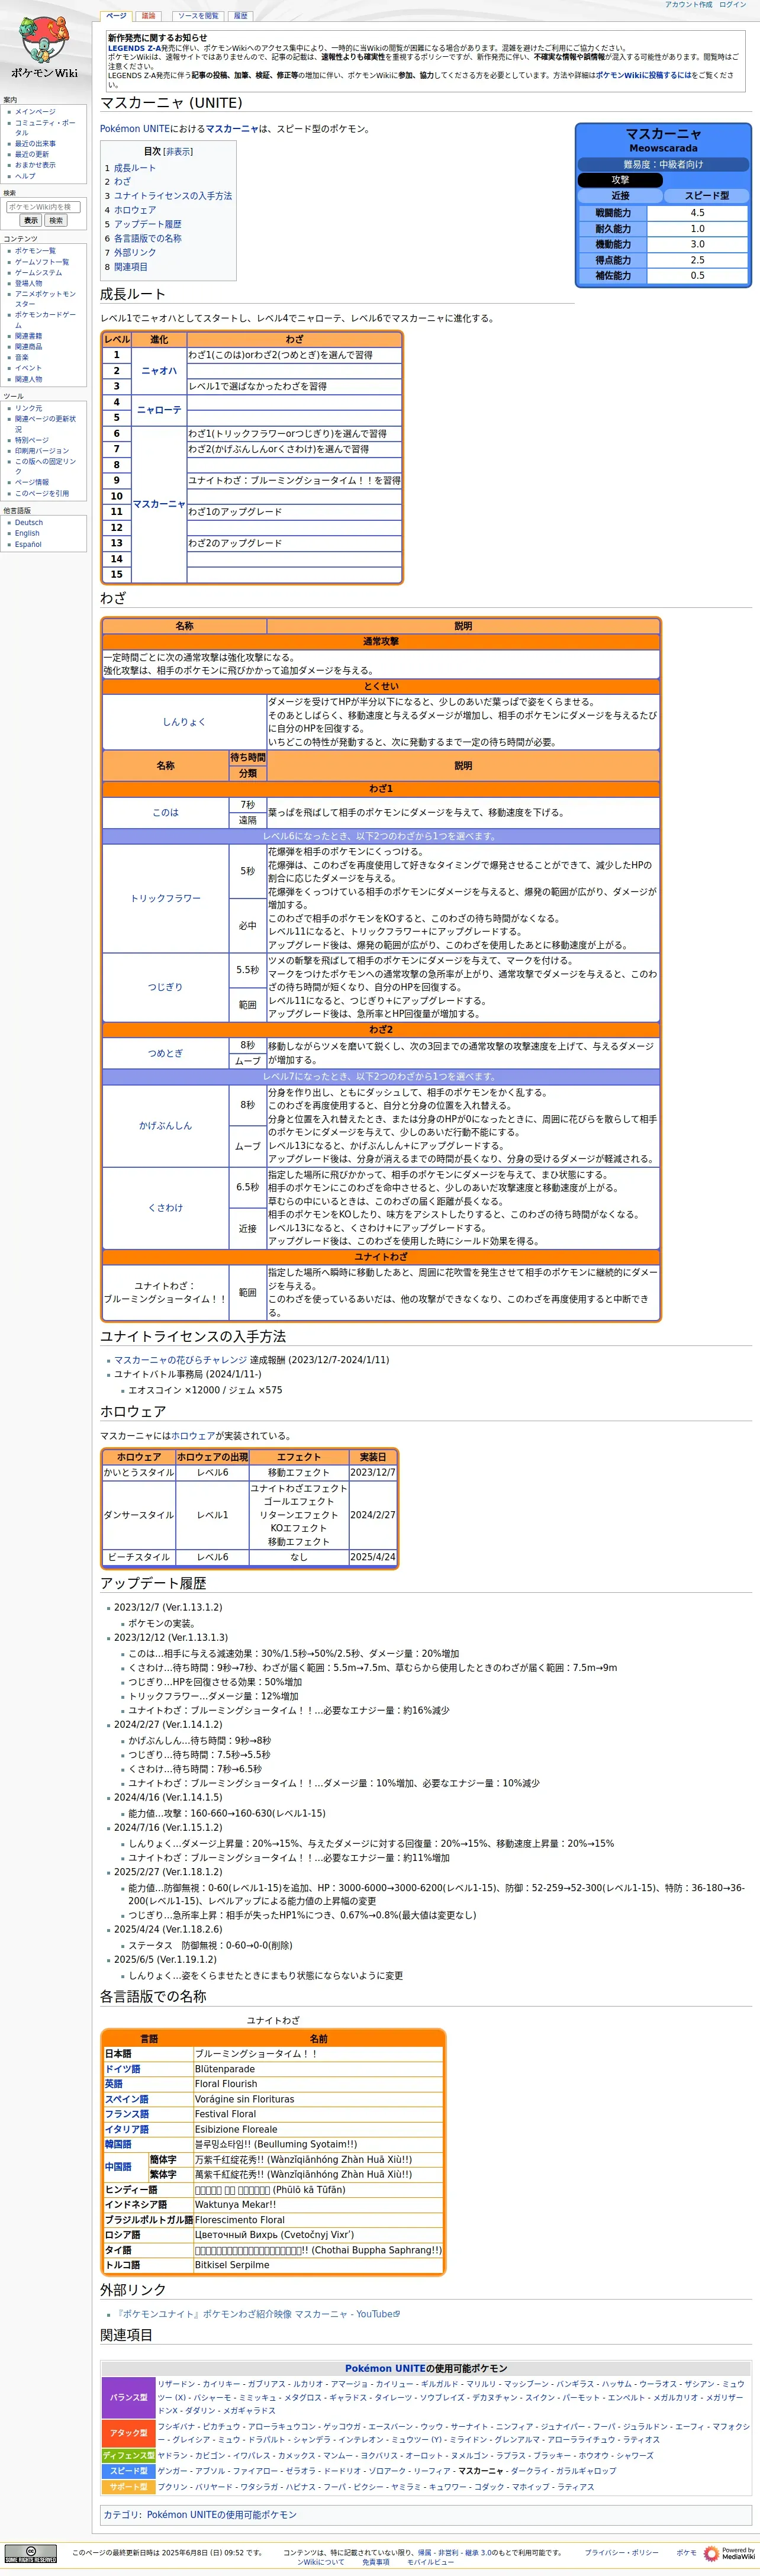Open 最近の更新 in sidebar
The width and height of the screenshot is (760, 2576).
32,154
